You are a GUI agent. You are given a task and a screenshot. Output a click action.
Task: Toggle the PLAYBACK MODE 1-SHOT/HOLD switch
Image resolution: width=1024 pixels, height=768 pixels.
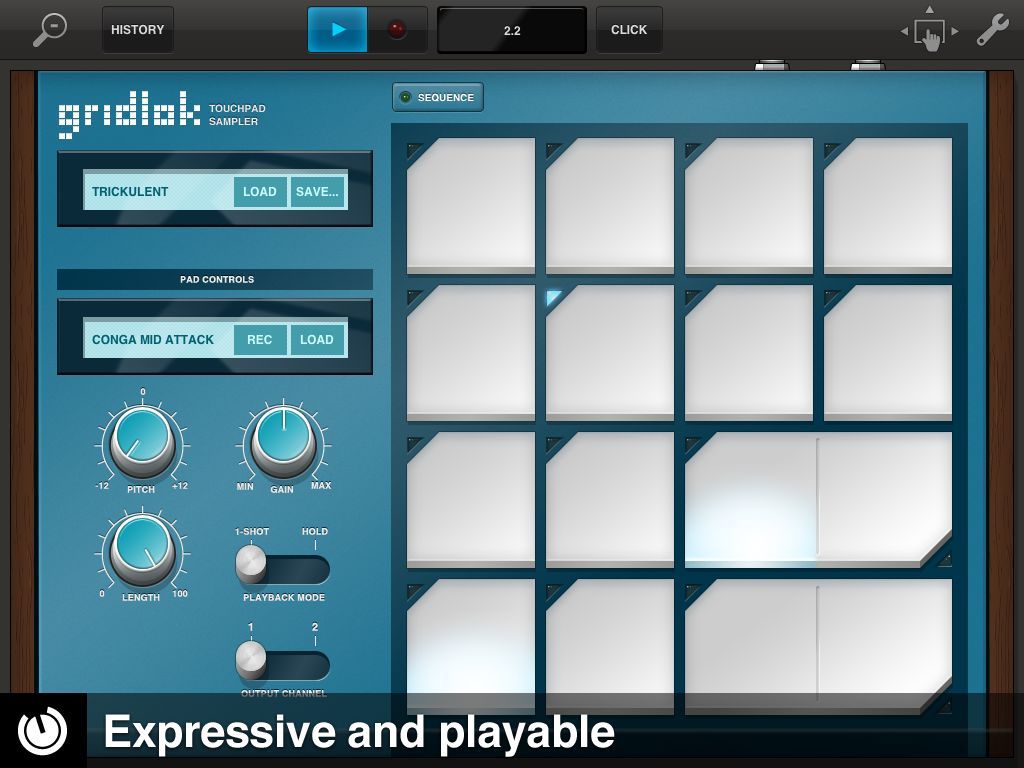[x=283, y=566]
